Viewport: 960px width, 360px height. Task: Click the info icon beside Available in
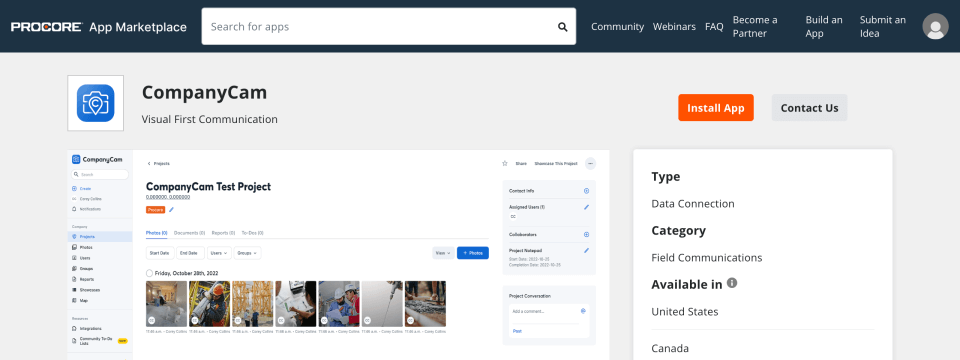[x=732, y=283]
